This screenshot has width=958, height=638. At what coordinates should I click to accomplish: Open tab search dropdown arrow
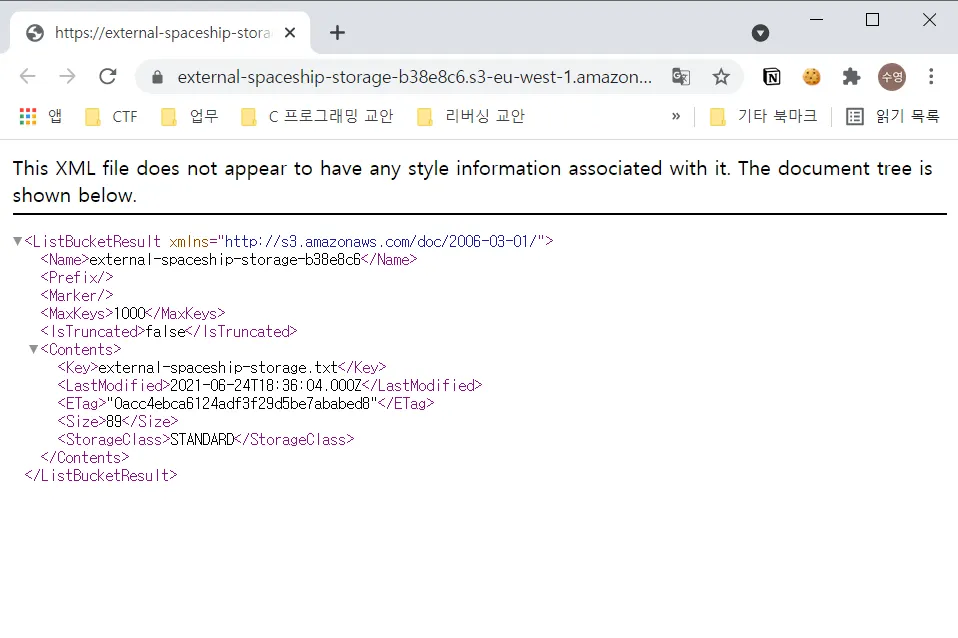[x=760, y=33]
